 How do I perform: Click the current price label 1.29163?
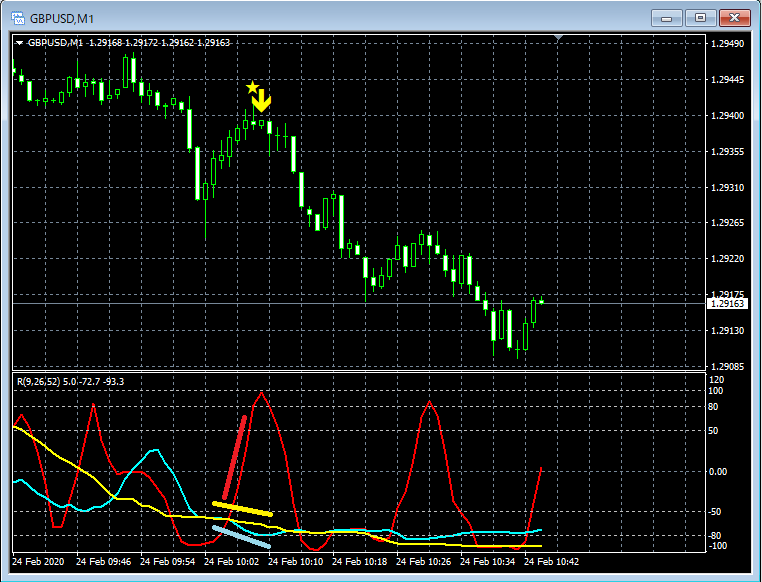click(727, 304)
